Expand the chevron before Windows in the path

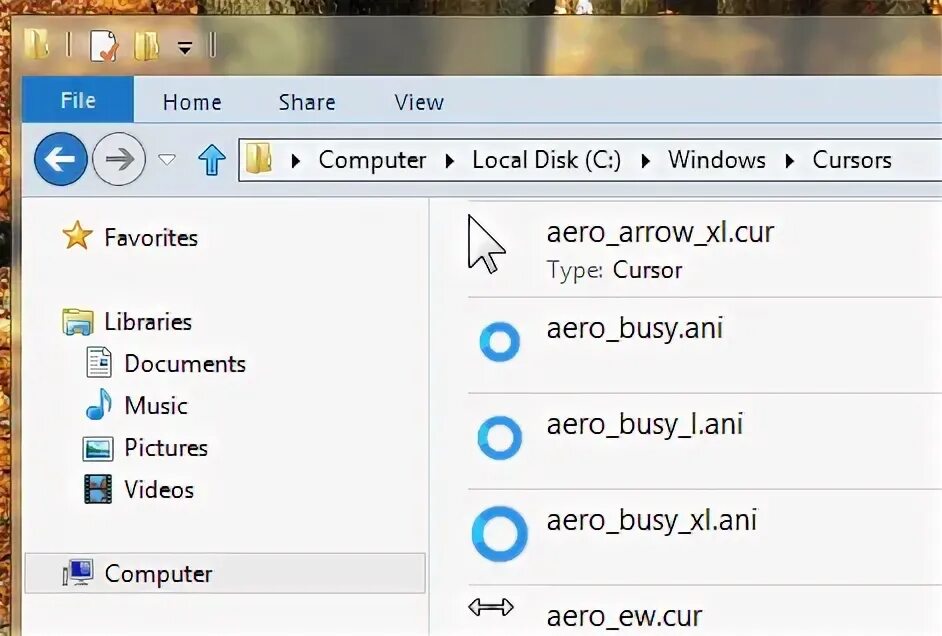[645, 161]
